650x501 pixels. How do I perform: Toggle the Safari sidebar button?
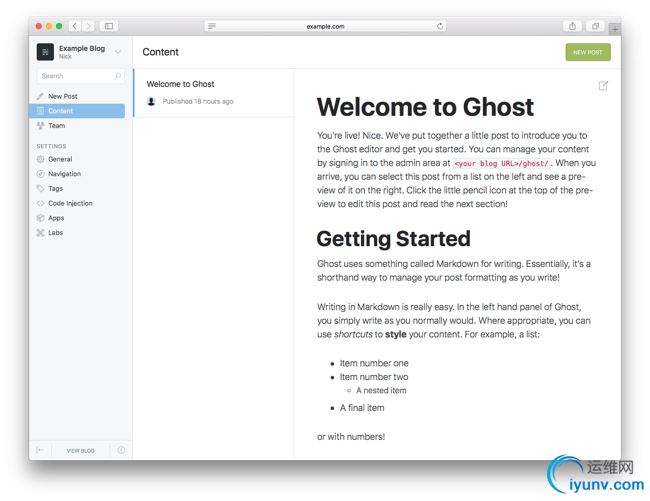click(x=109, y=26)
